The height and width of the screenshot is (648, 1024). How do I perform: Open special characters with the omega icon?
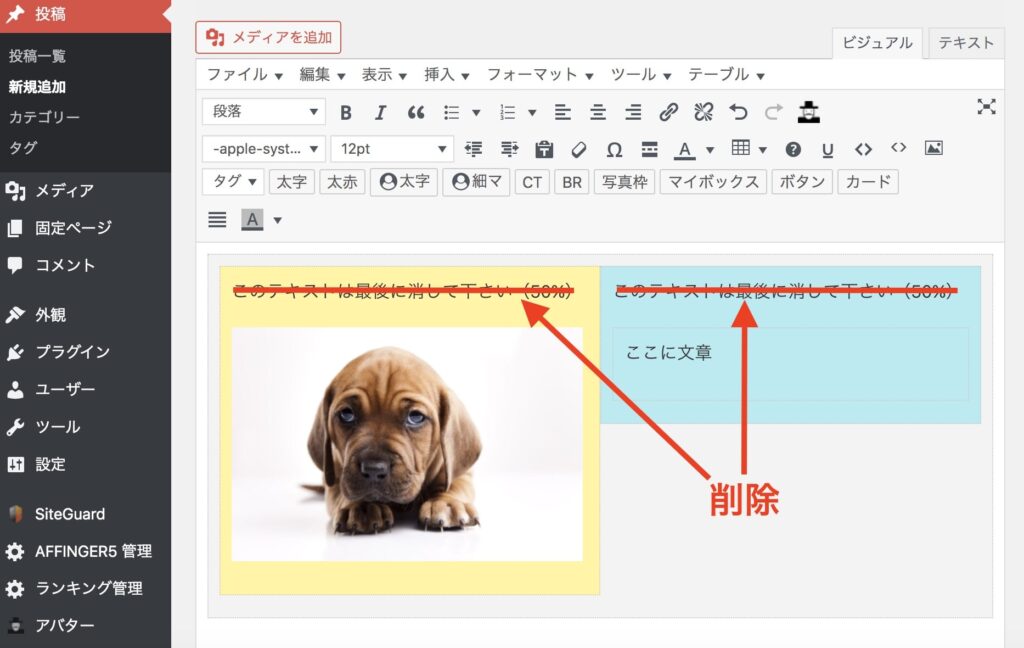pyautogui.click(x=614, y=149)
